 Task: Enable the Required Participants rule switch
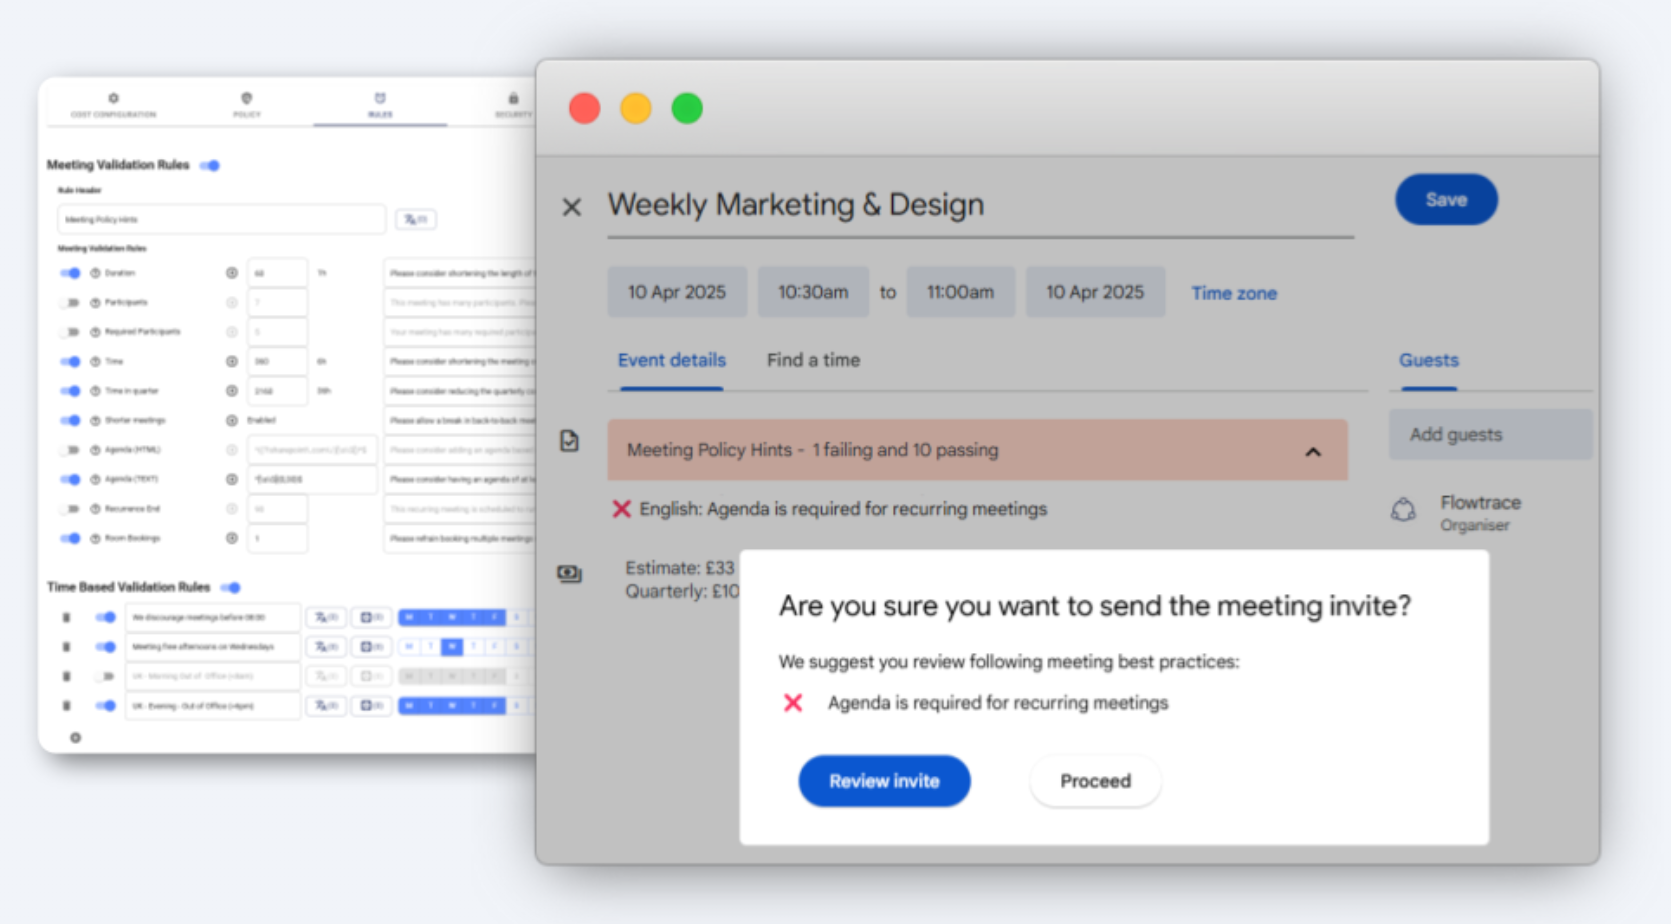pos(69,332)
